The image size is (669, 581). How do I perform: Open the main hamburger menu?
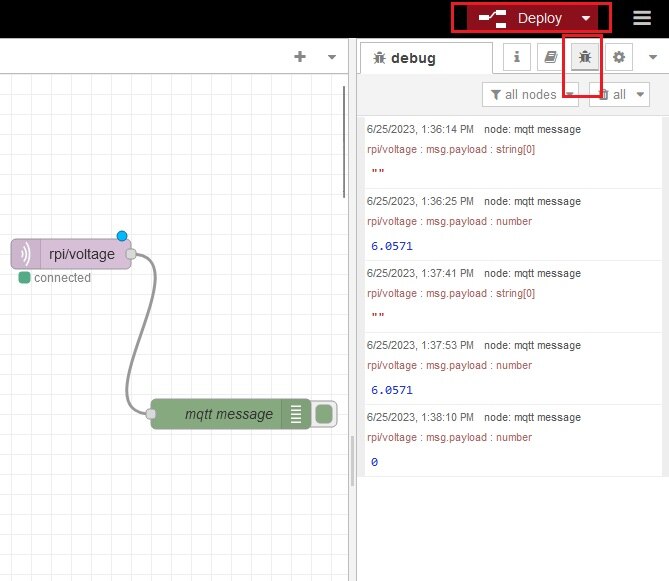[642, 18]
